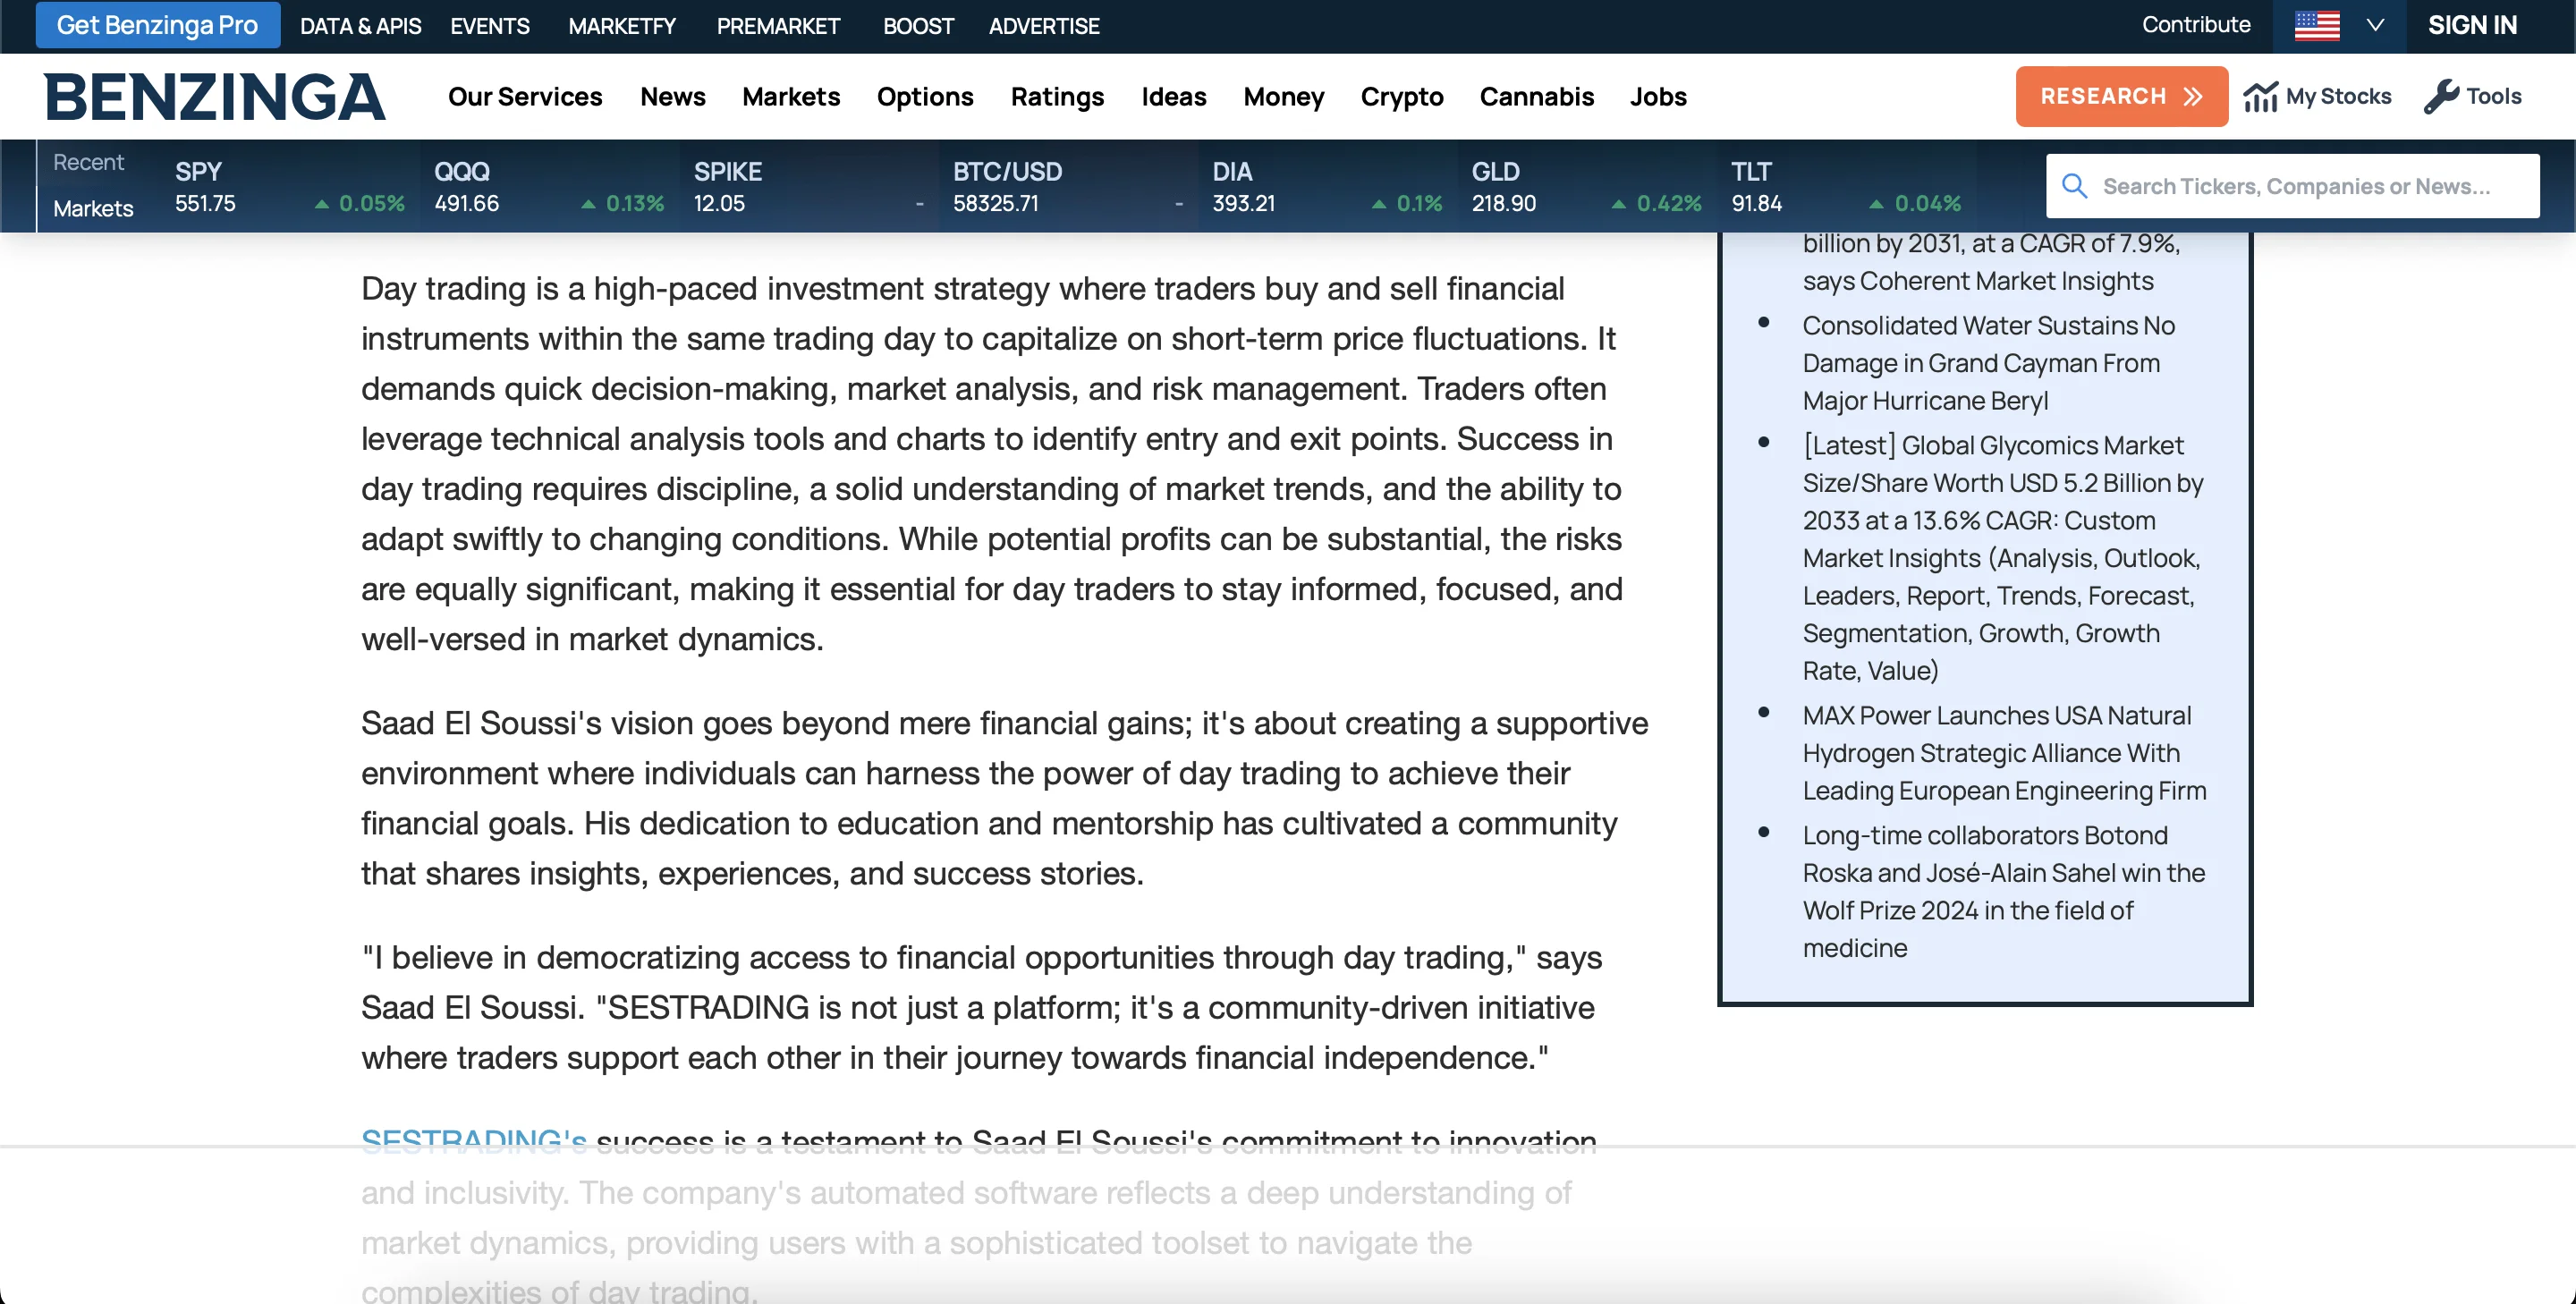Open the Markets navigation menu

point(790,97)
